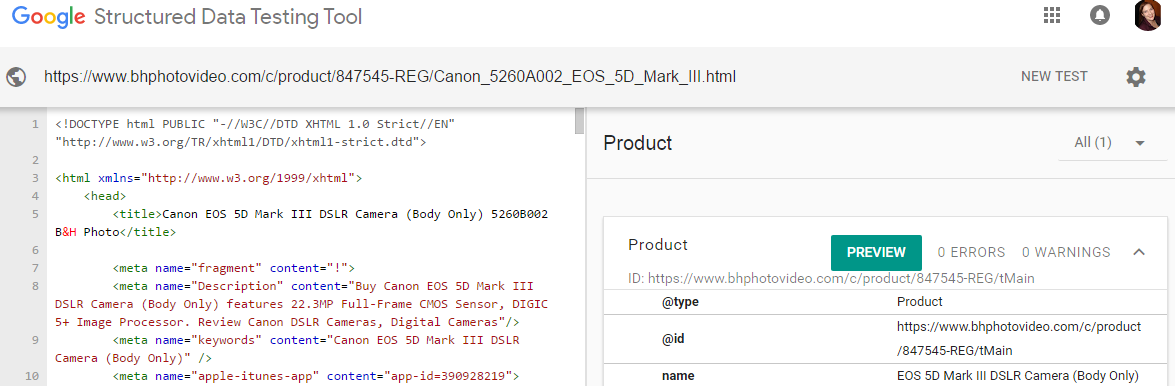Open the user account avatar
The width and height of the screenshot is (1175, 386).
1147,16
